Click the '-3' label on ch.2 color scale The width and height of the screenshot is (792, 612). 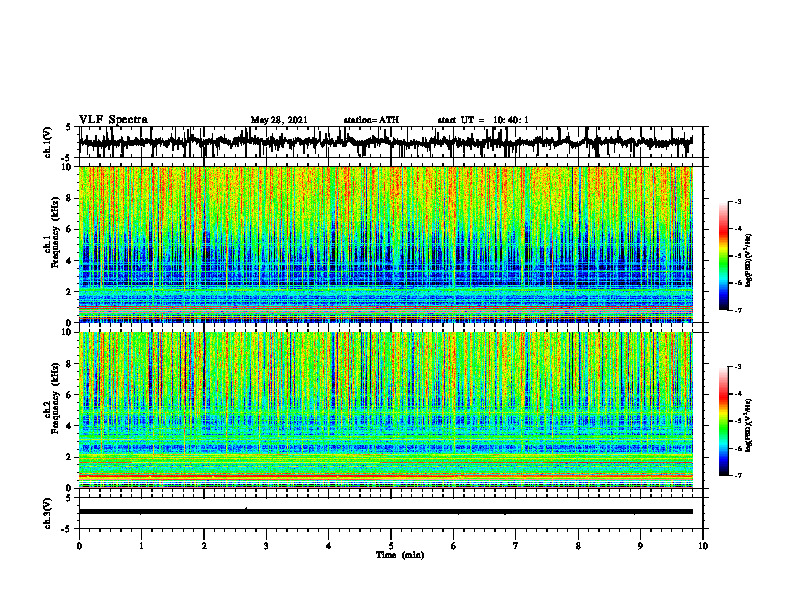tap(738, 367)
